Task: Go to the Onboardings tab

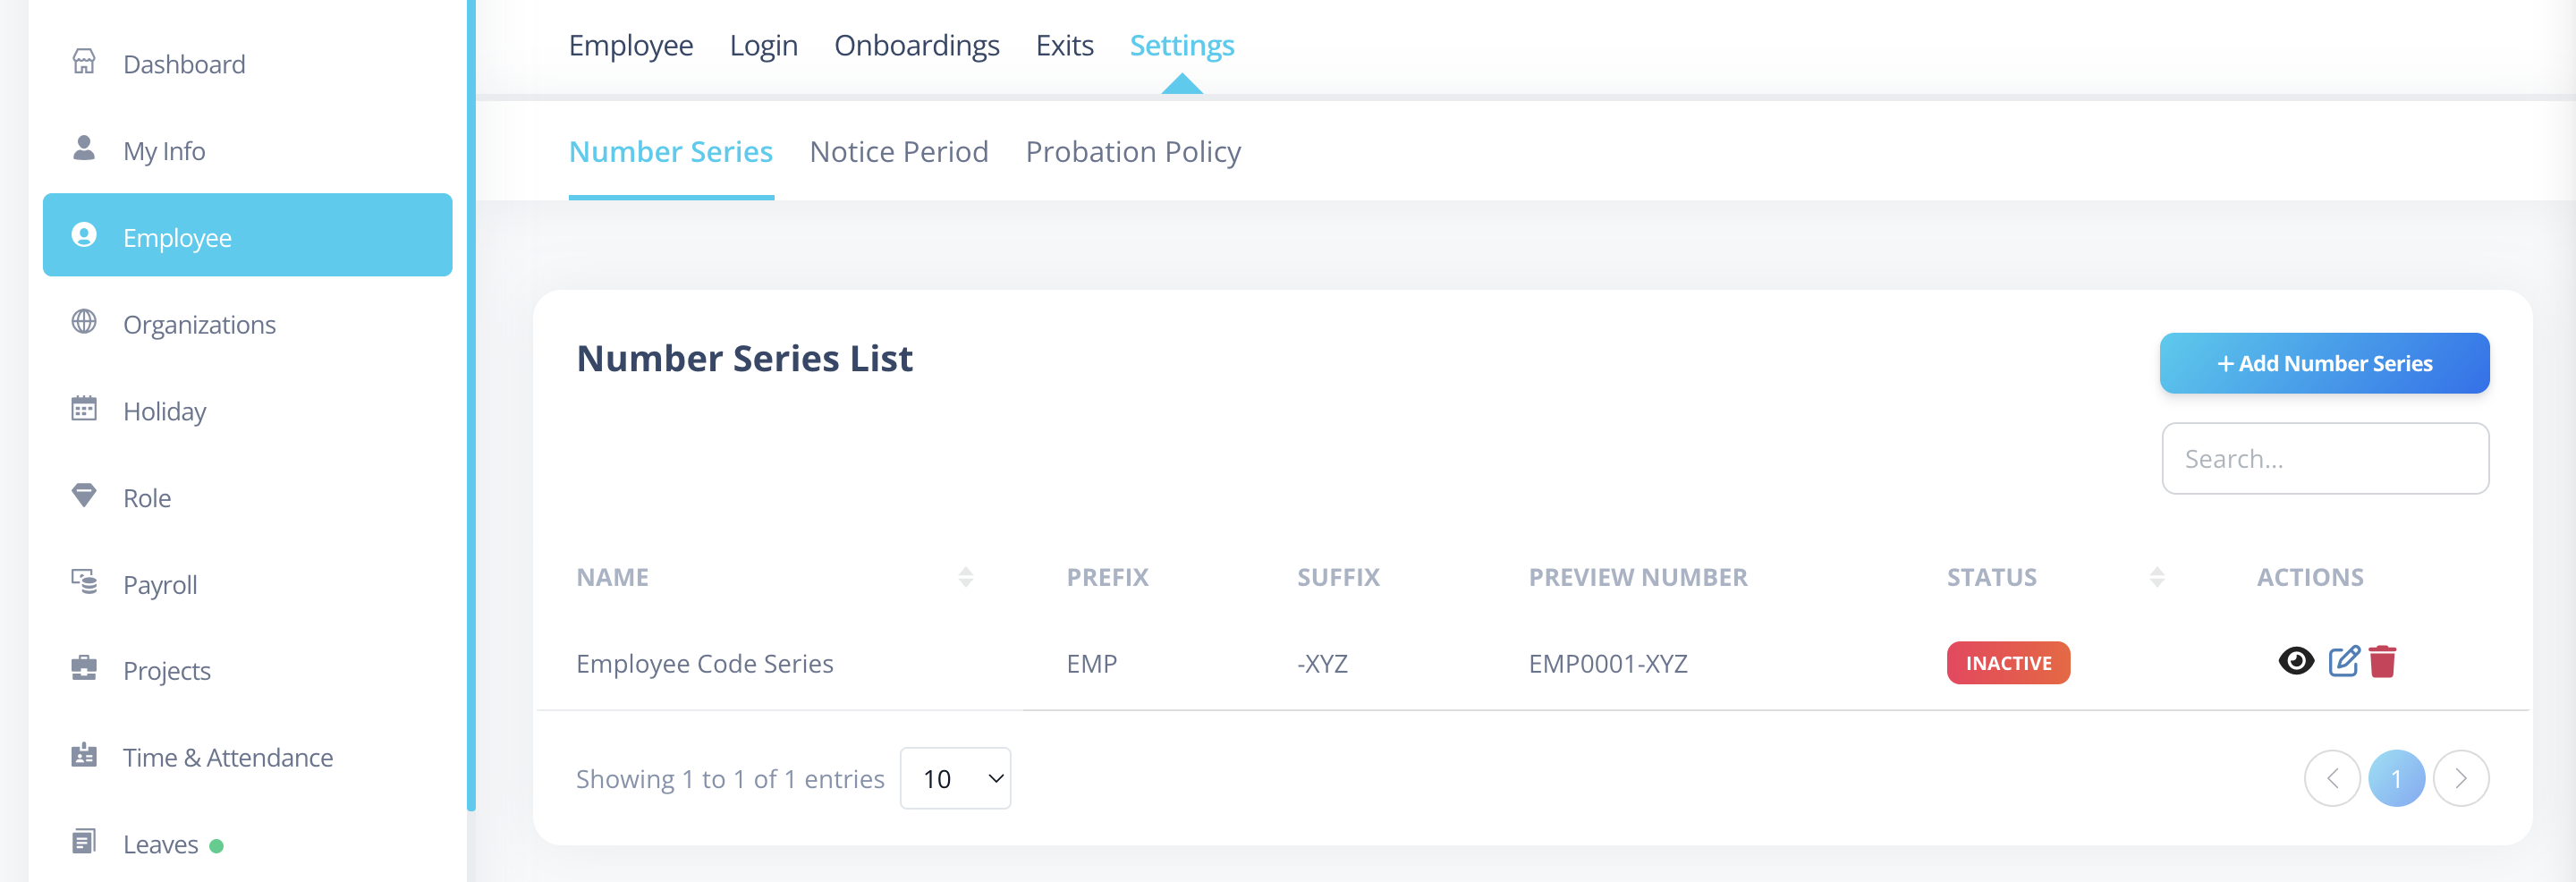Action: pyautogui.click(x=916, y=45)
